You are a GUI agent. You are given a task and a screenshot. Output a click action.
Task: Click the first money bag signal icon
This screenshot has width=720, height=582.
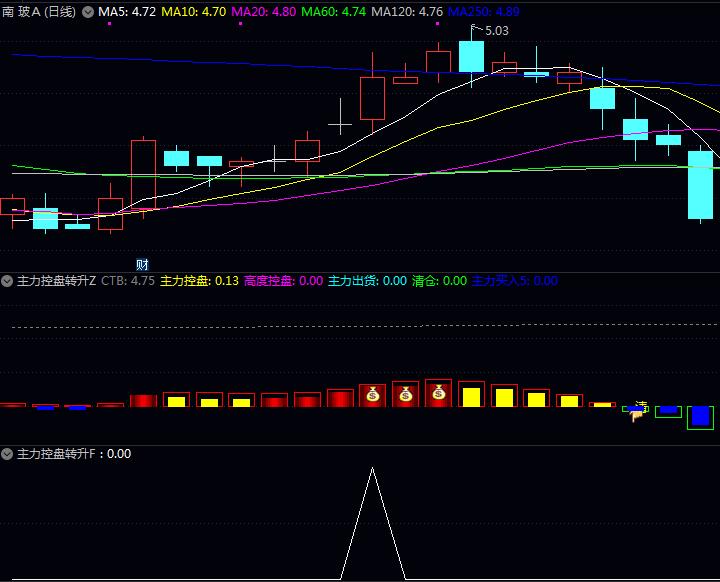(x=372, y=394)
